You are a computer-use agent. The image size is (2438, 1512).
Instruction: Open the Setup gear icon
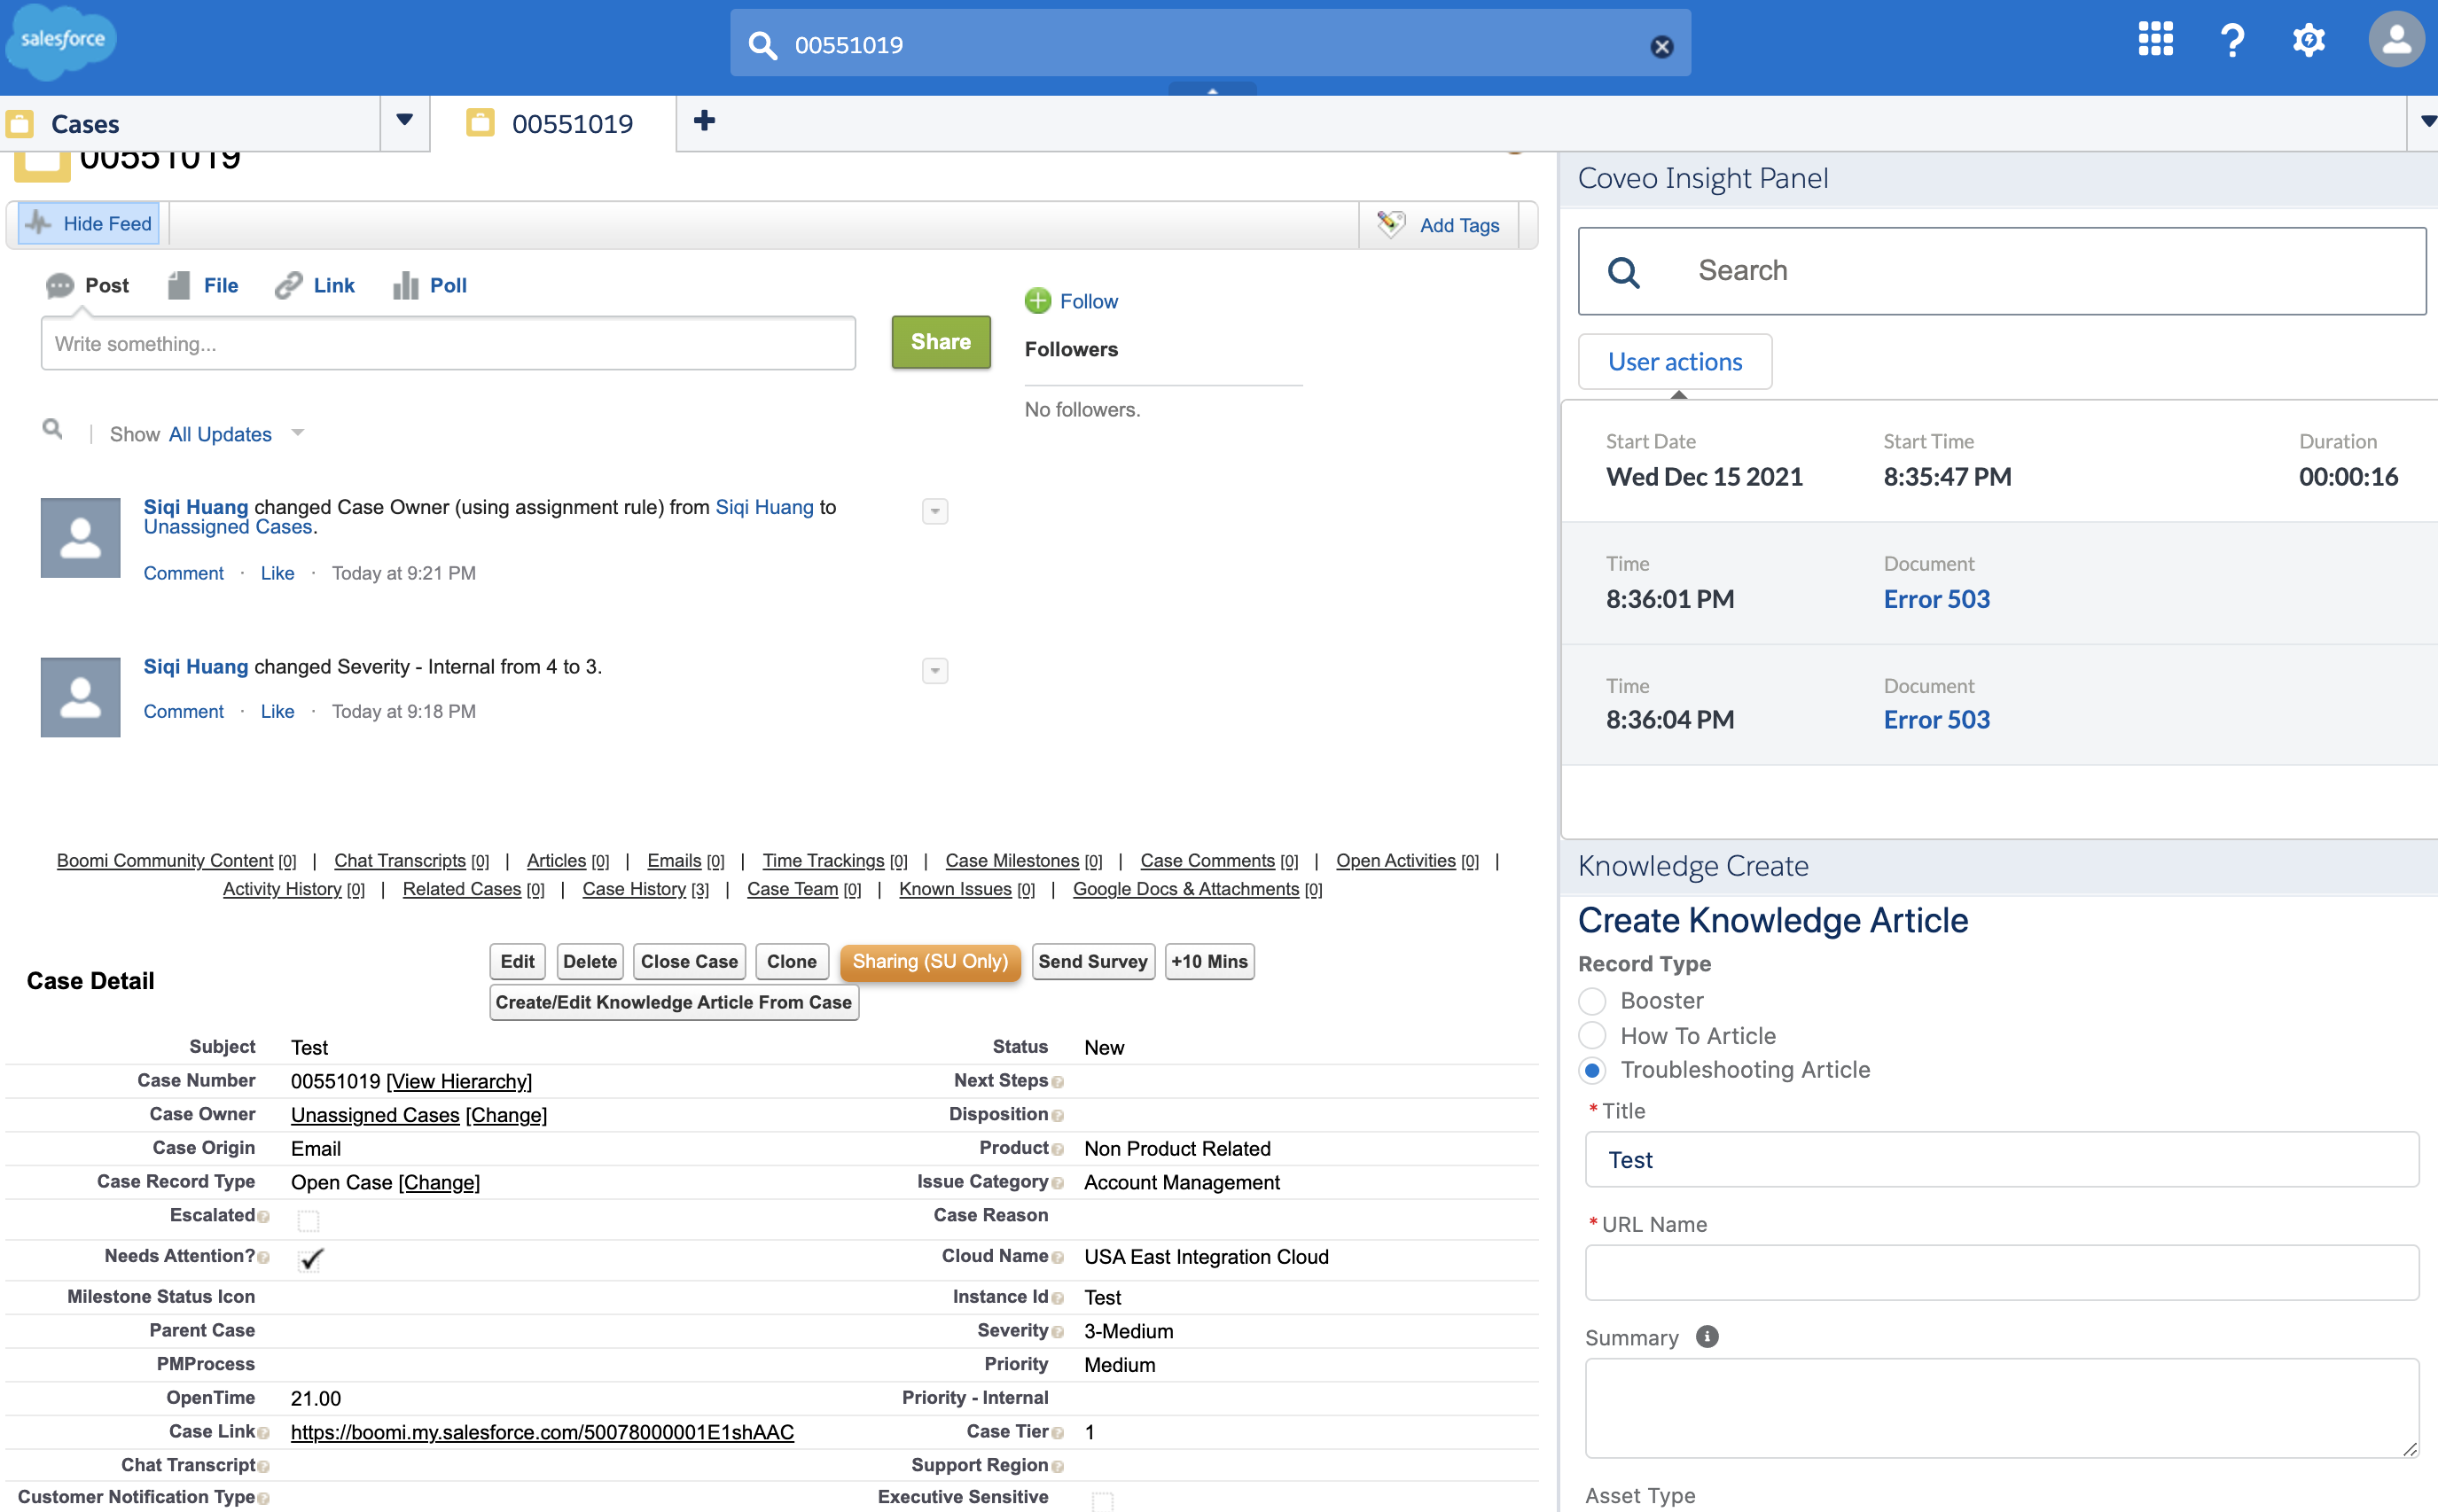[x=2309, y=39]
